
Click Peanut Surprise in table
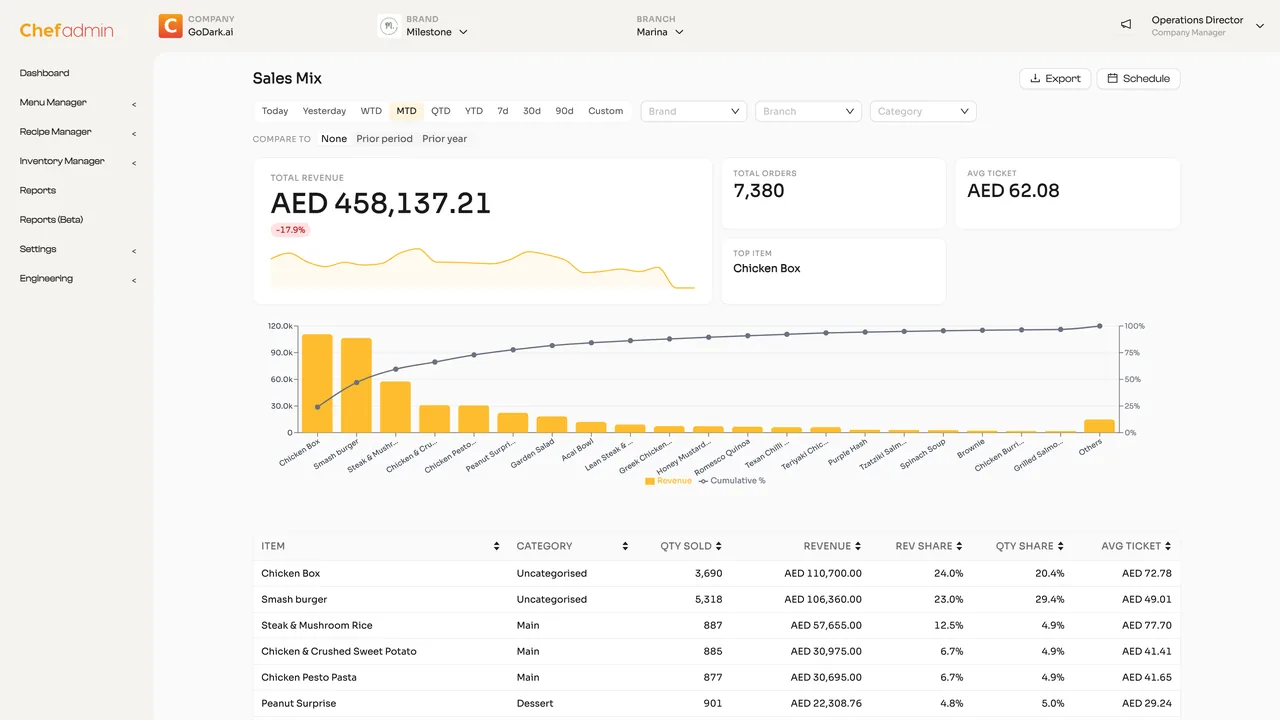[x=299, y=703]
